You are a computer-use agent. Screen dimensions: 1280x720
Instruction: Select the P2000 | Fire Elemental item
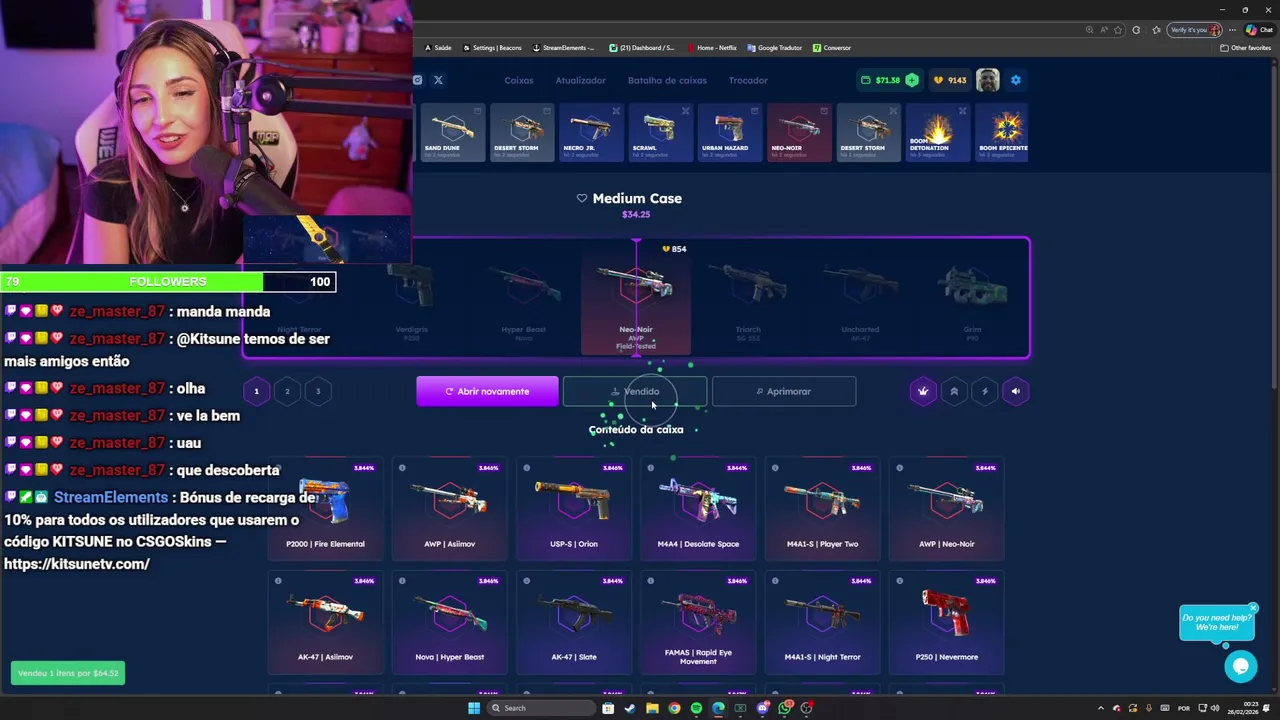(x=325, y=508)
